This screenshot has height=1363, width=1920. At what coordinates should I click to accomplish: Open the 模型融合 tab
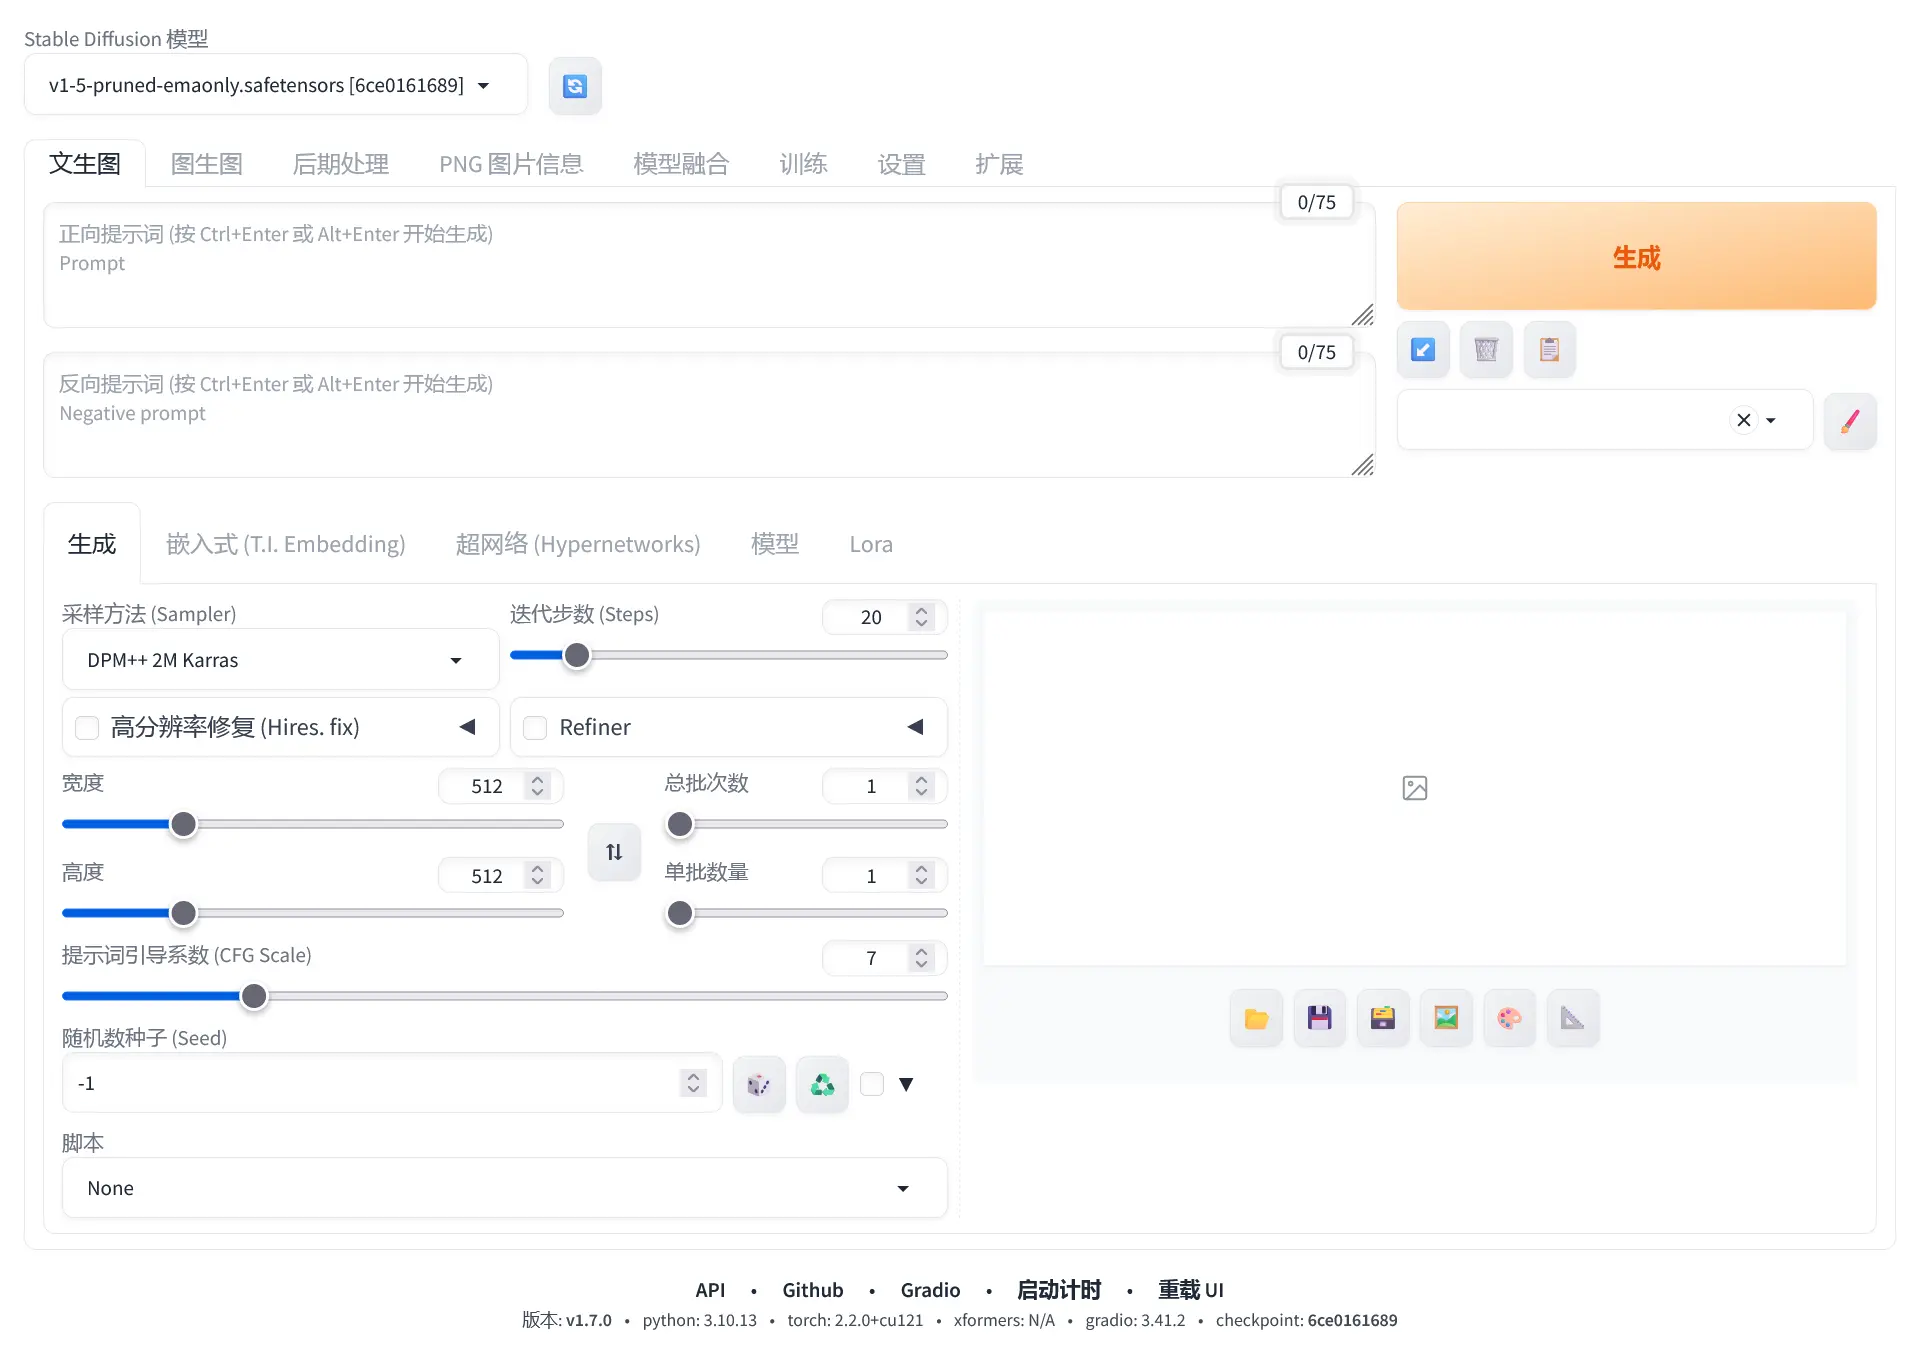coord(681,164)
